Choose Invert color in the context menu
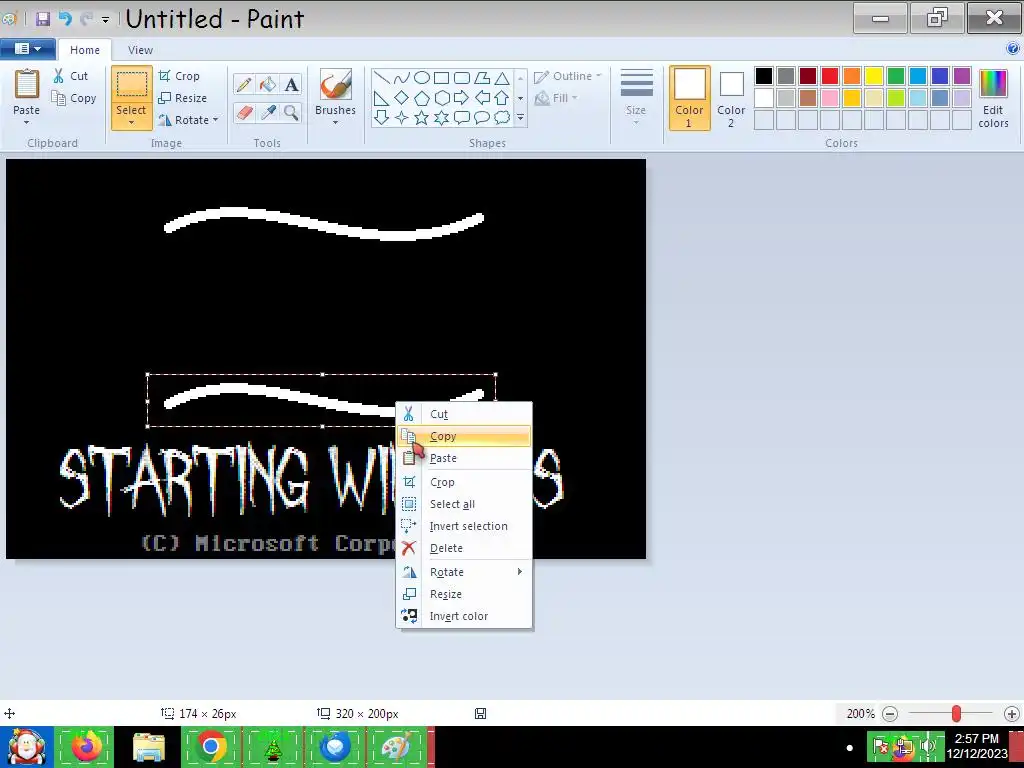The image size is (1024, 768). pyautogui.click(x=464, y=616)
